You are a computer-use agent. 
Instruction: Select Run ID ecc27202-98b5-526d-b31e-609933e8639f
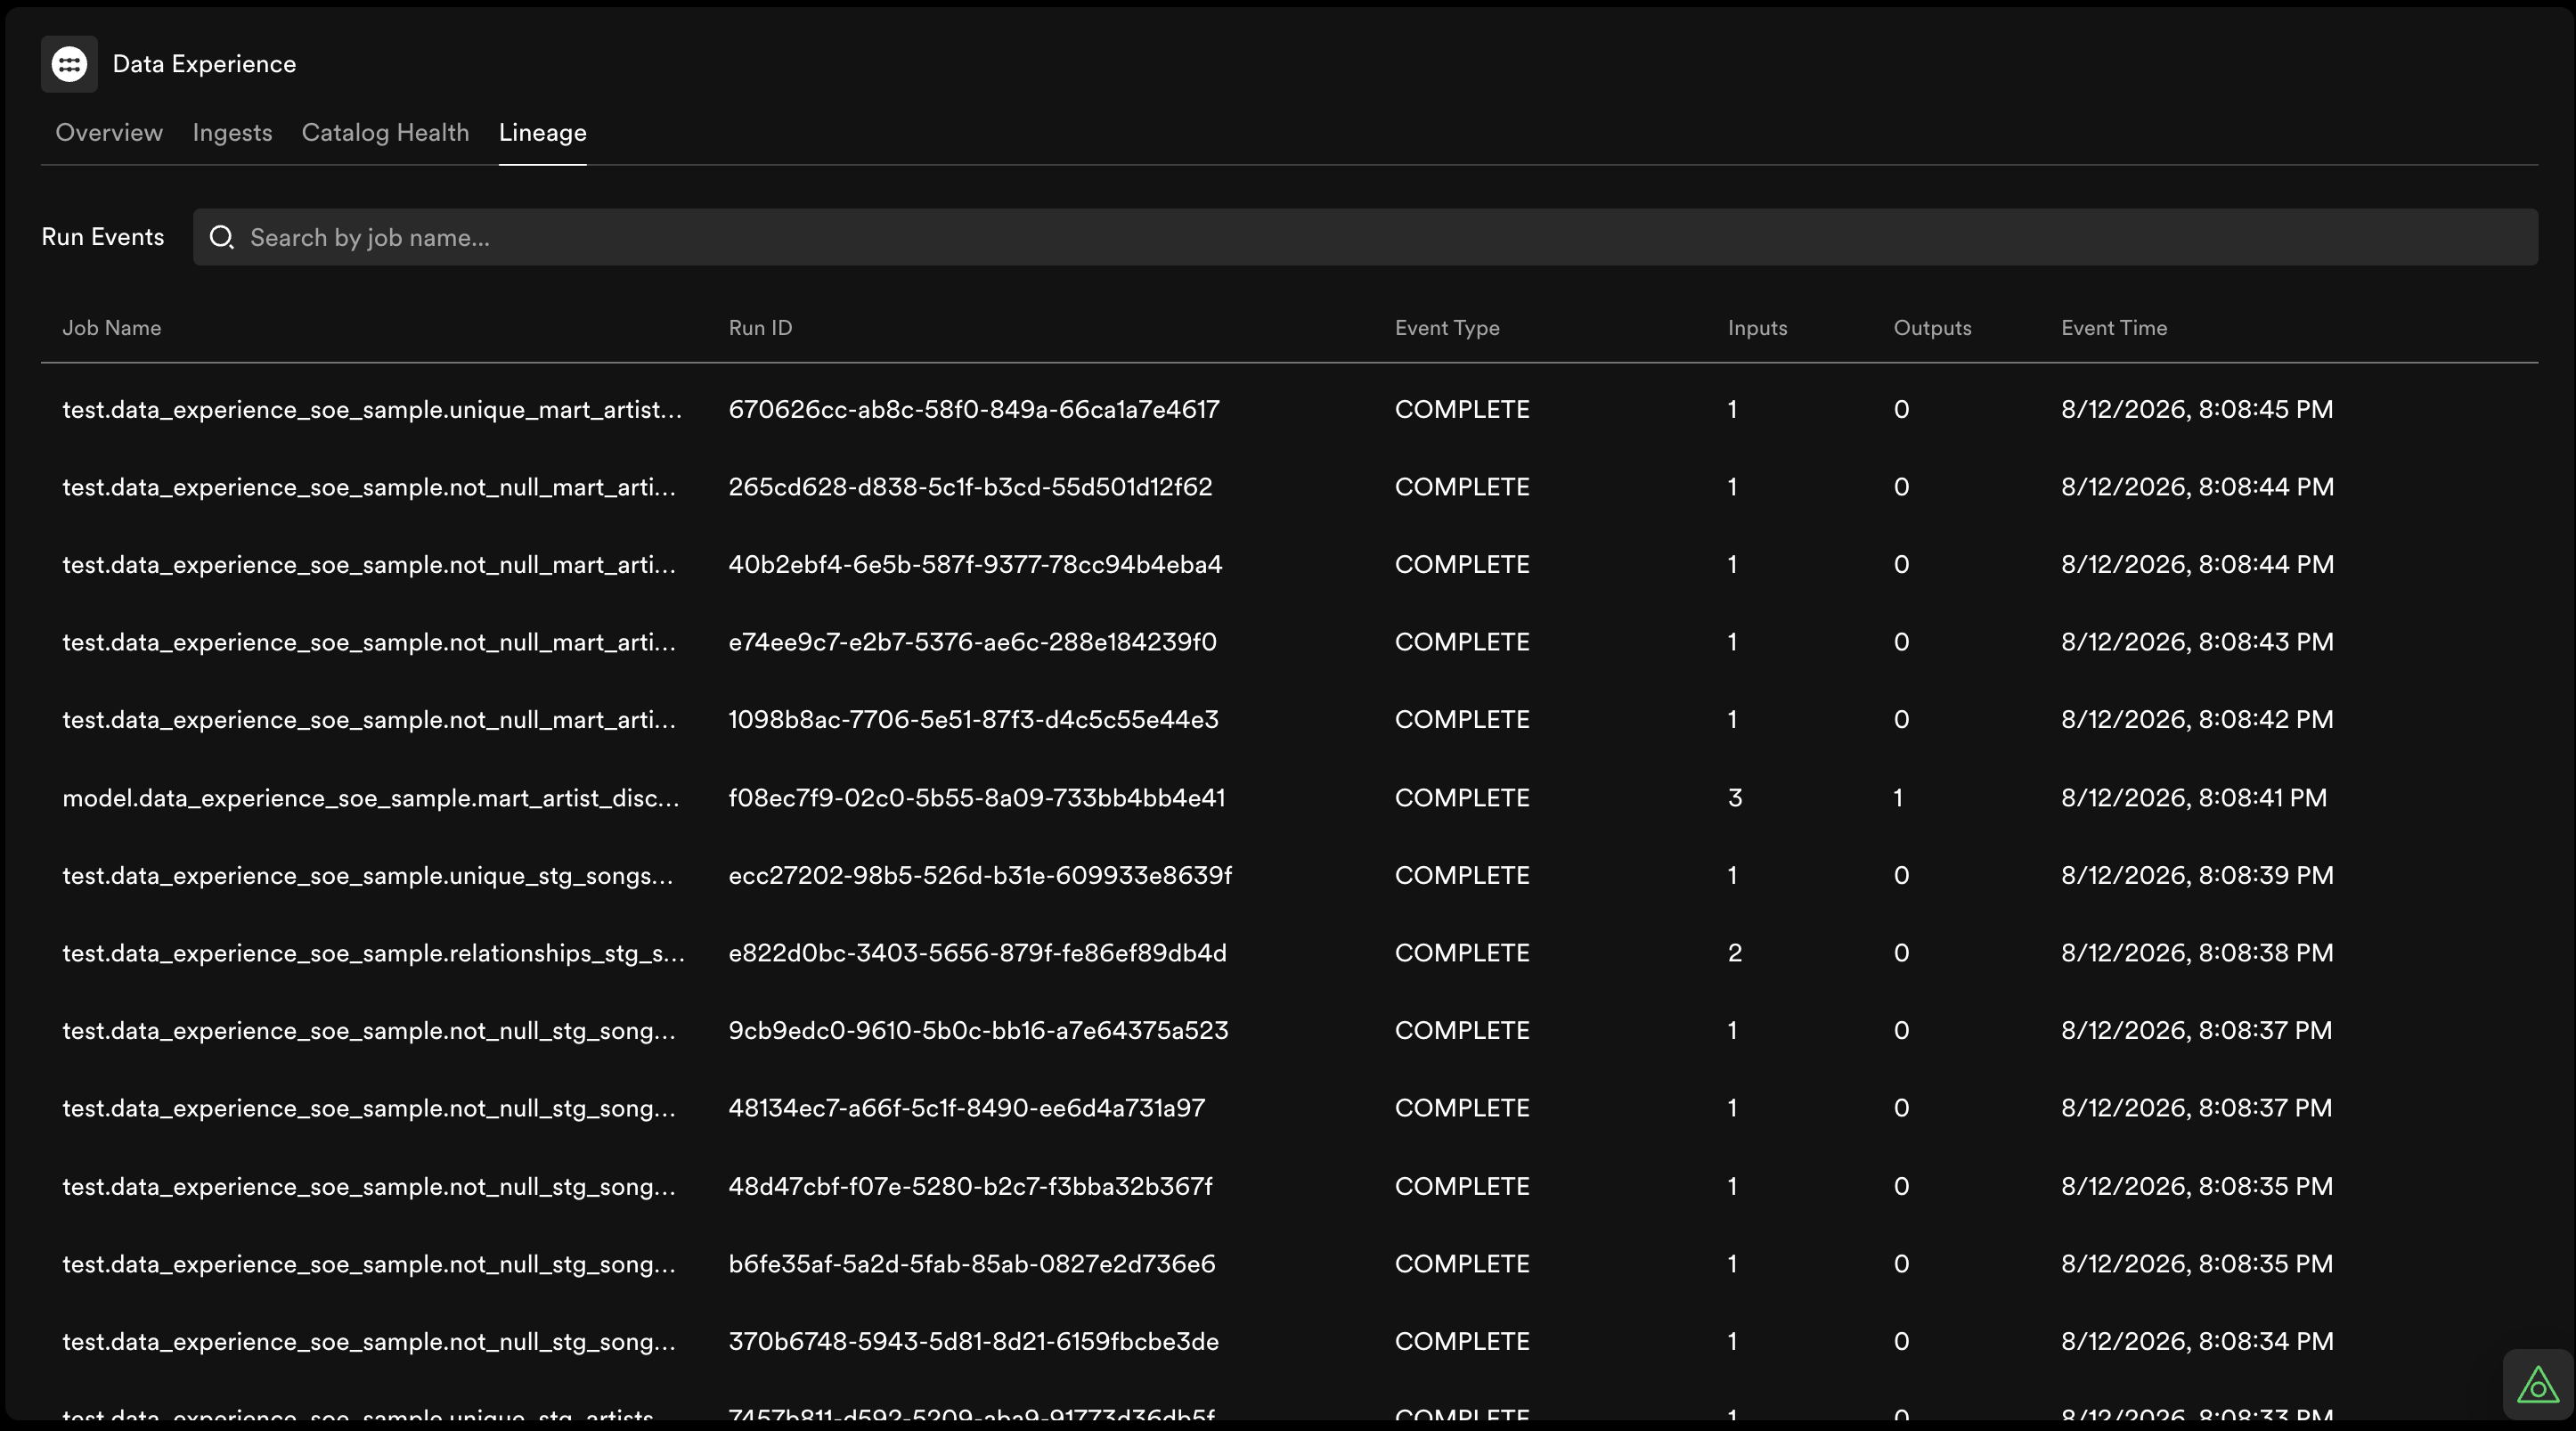(x=980, y=875)
